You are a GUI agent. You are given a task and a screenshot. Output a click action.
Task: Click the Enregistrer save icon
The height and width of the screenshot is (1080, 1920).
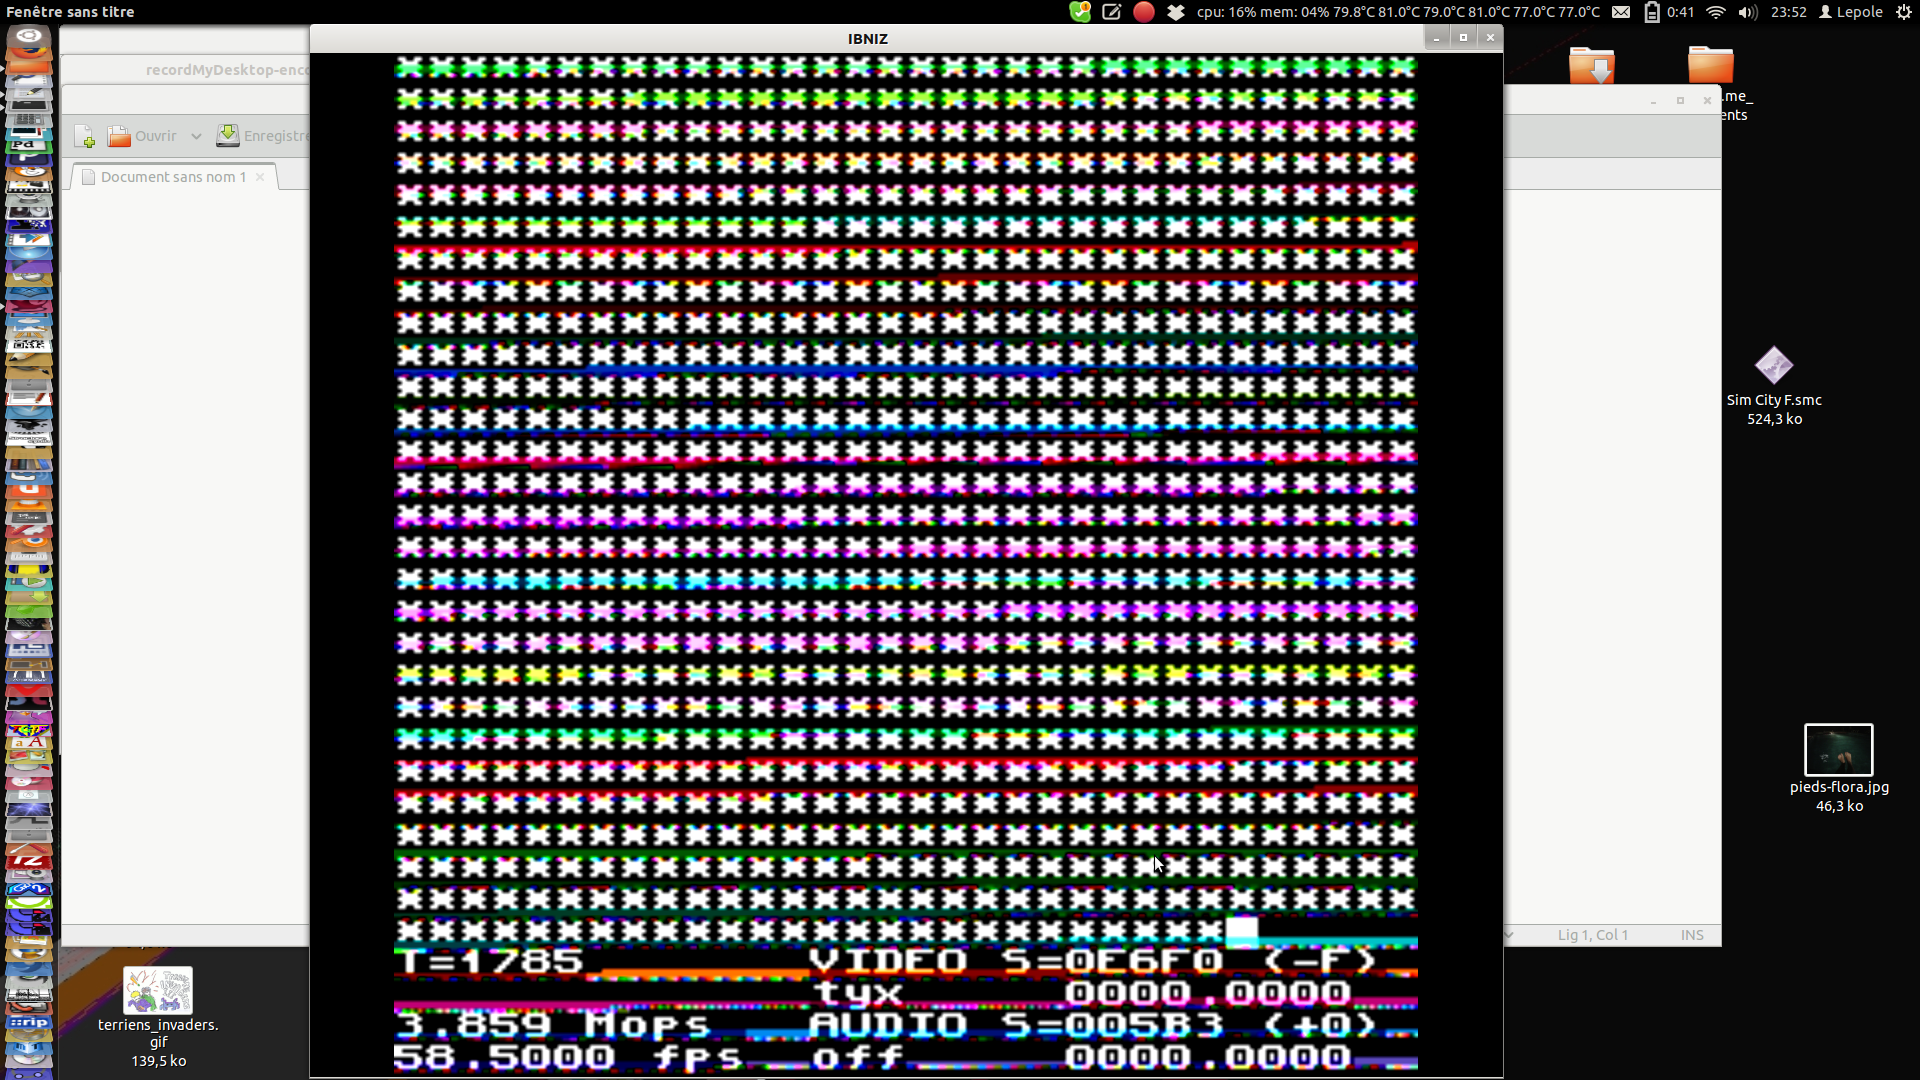228,136
